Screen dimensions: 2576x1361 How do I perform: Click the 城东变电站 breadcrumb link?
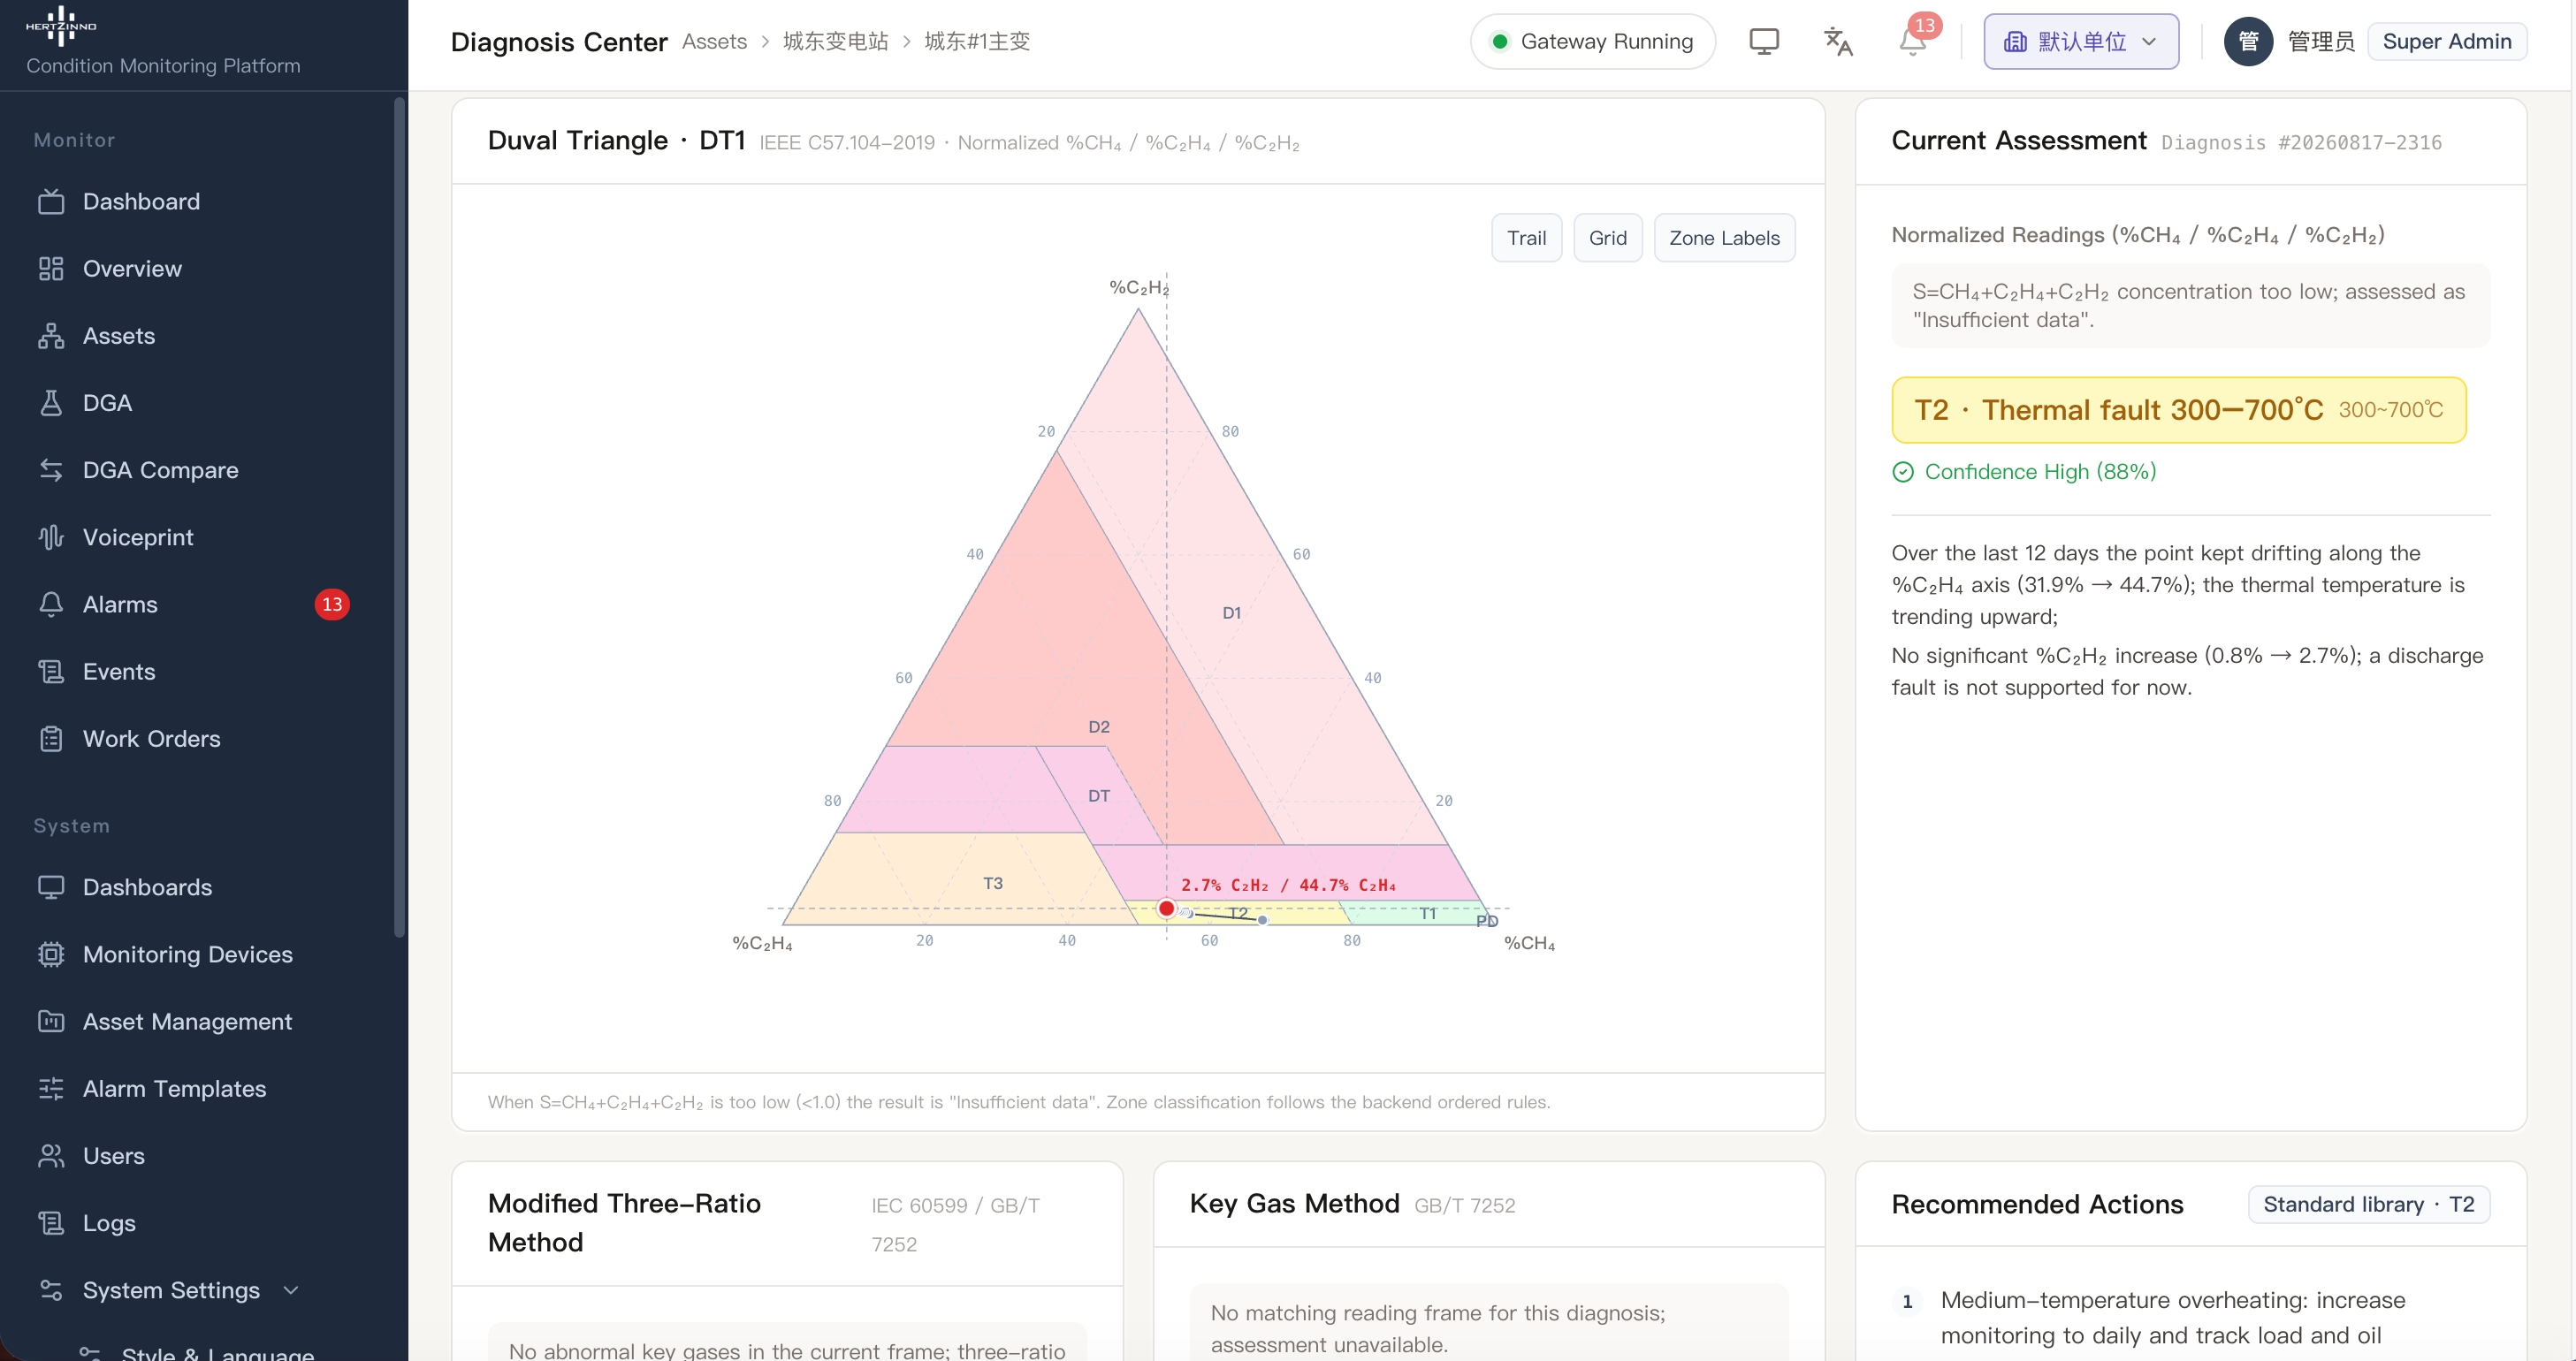(835, 41)
